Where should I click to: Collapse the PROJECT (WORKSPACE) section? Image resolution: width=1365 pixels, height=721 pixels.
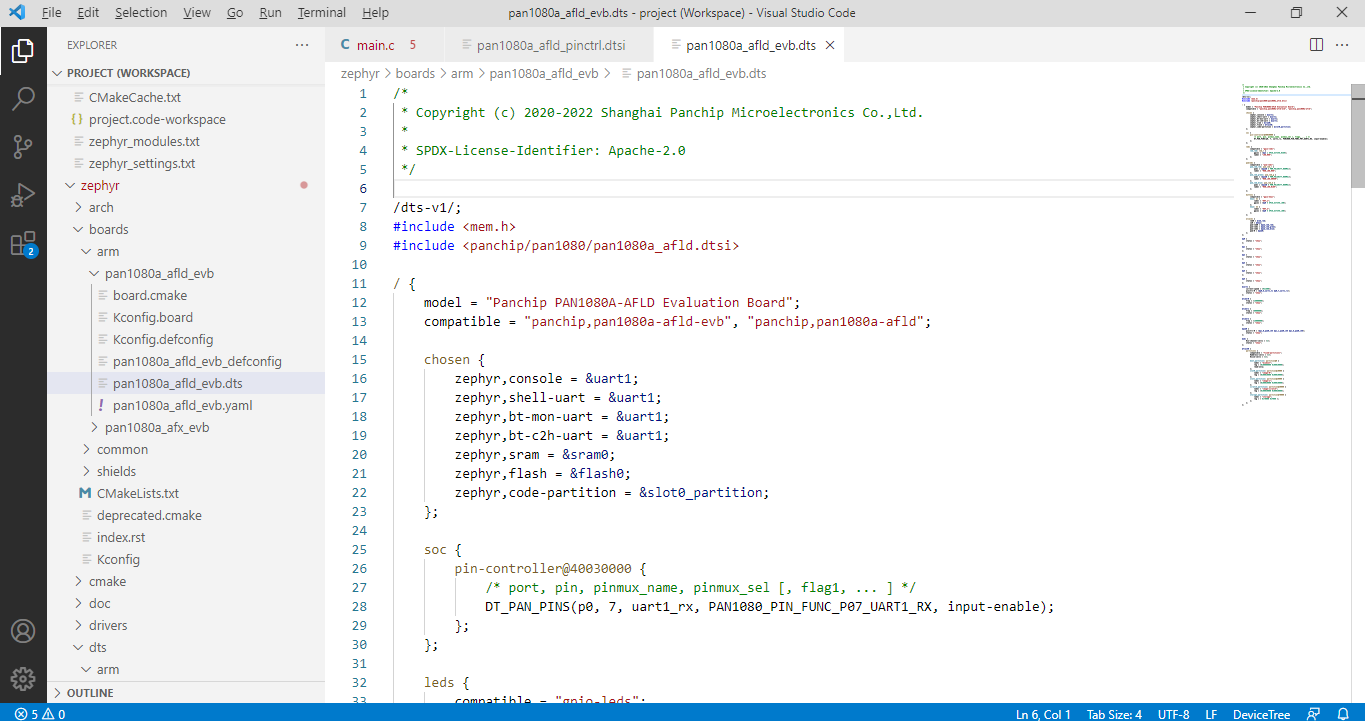(186, 73)
